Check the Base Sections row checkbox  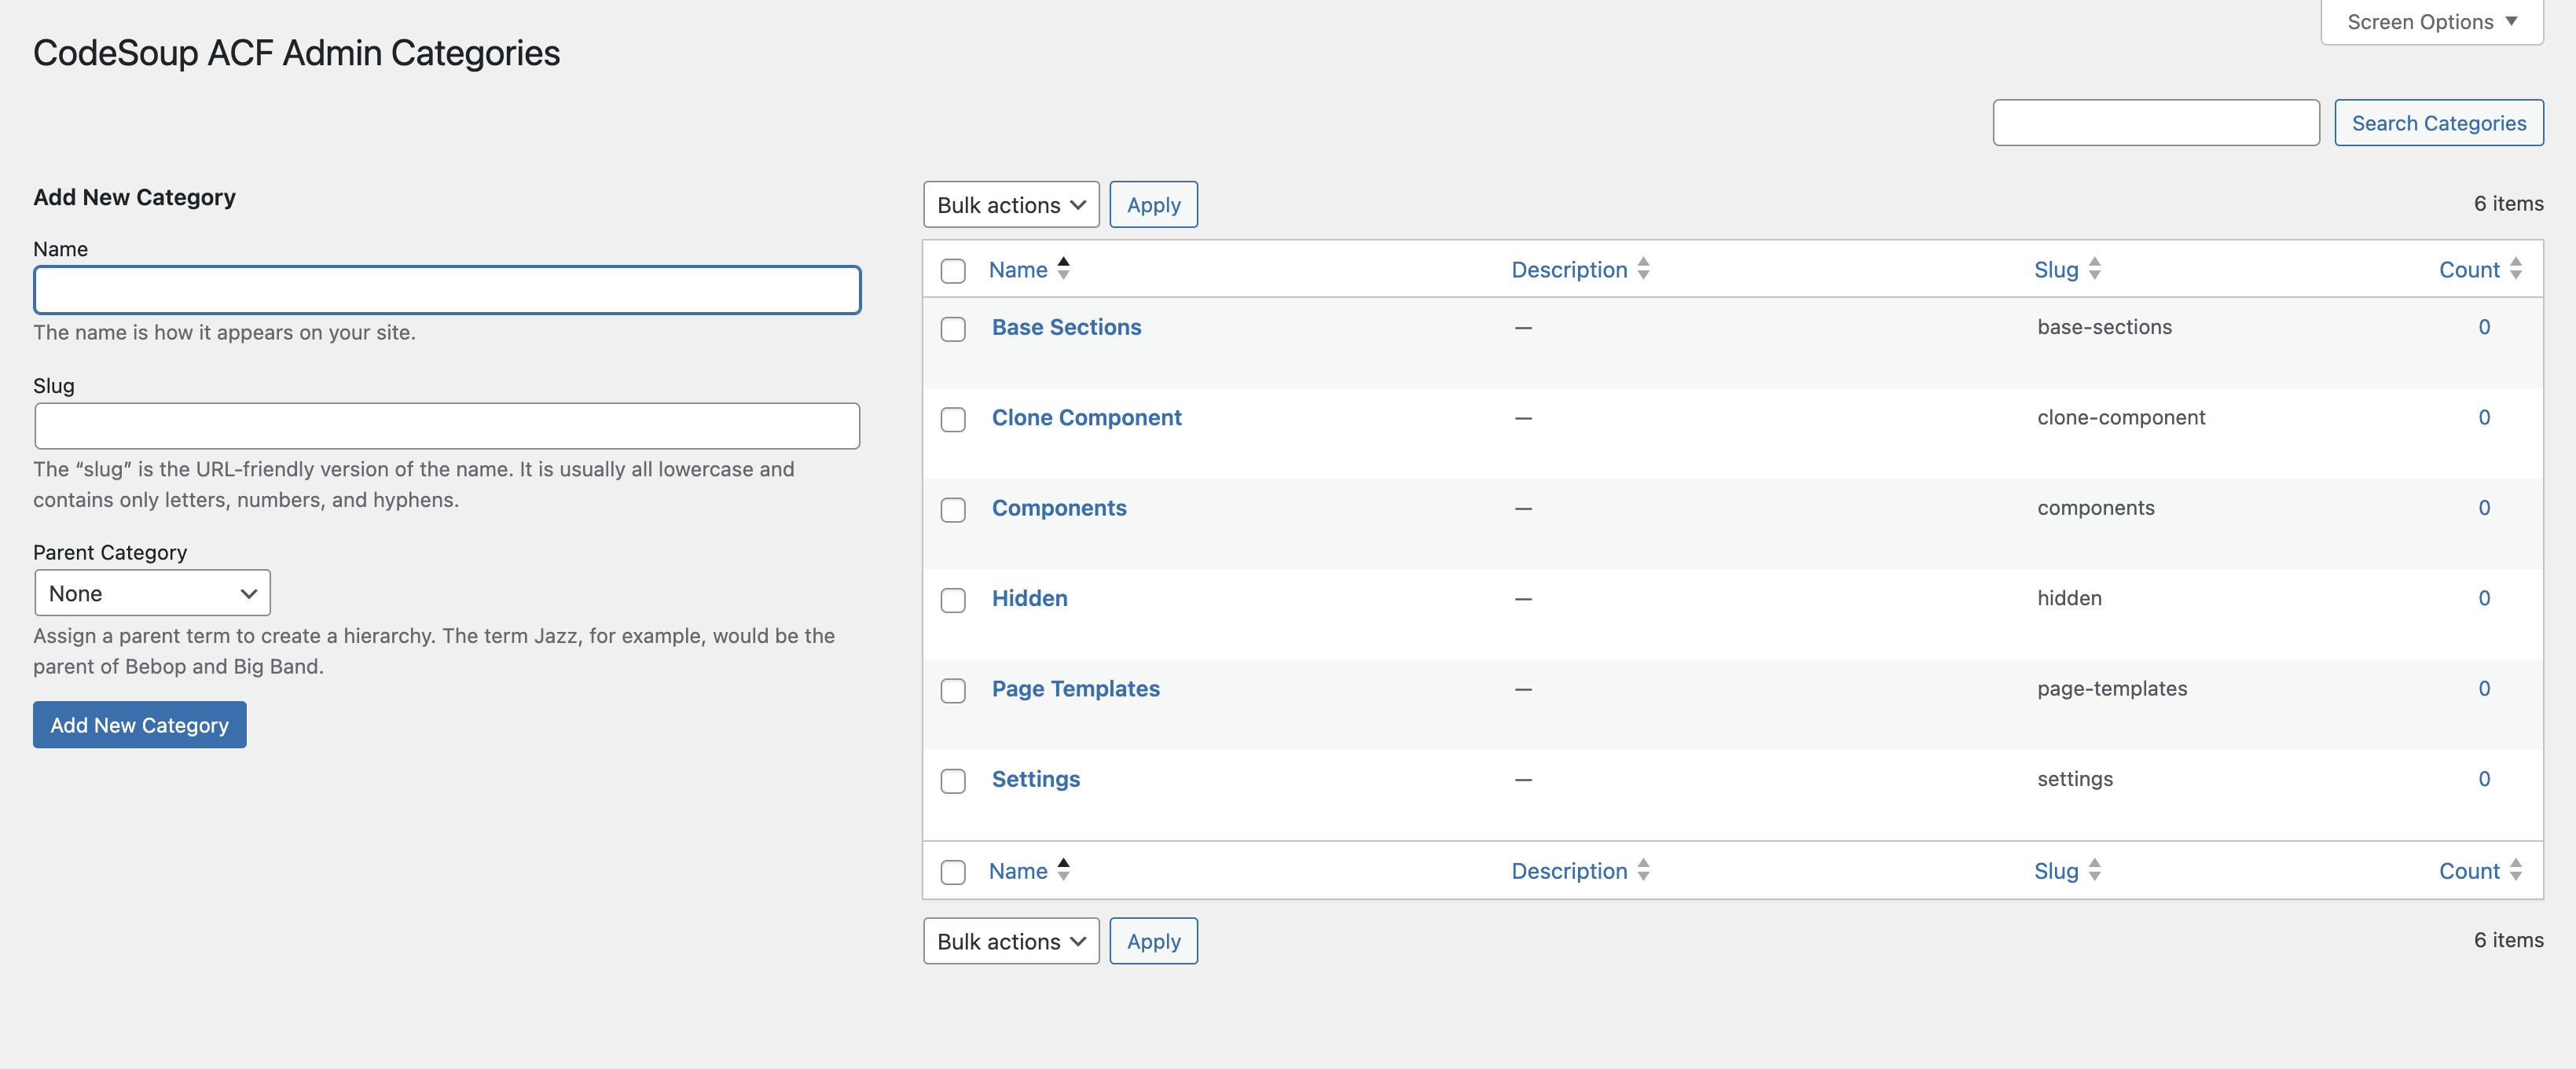tap(953, 329)
